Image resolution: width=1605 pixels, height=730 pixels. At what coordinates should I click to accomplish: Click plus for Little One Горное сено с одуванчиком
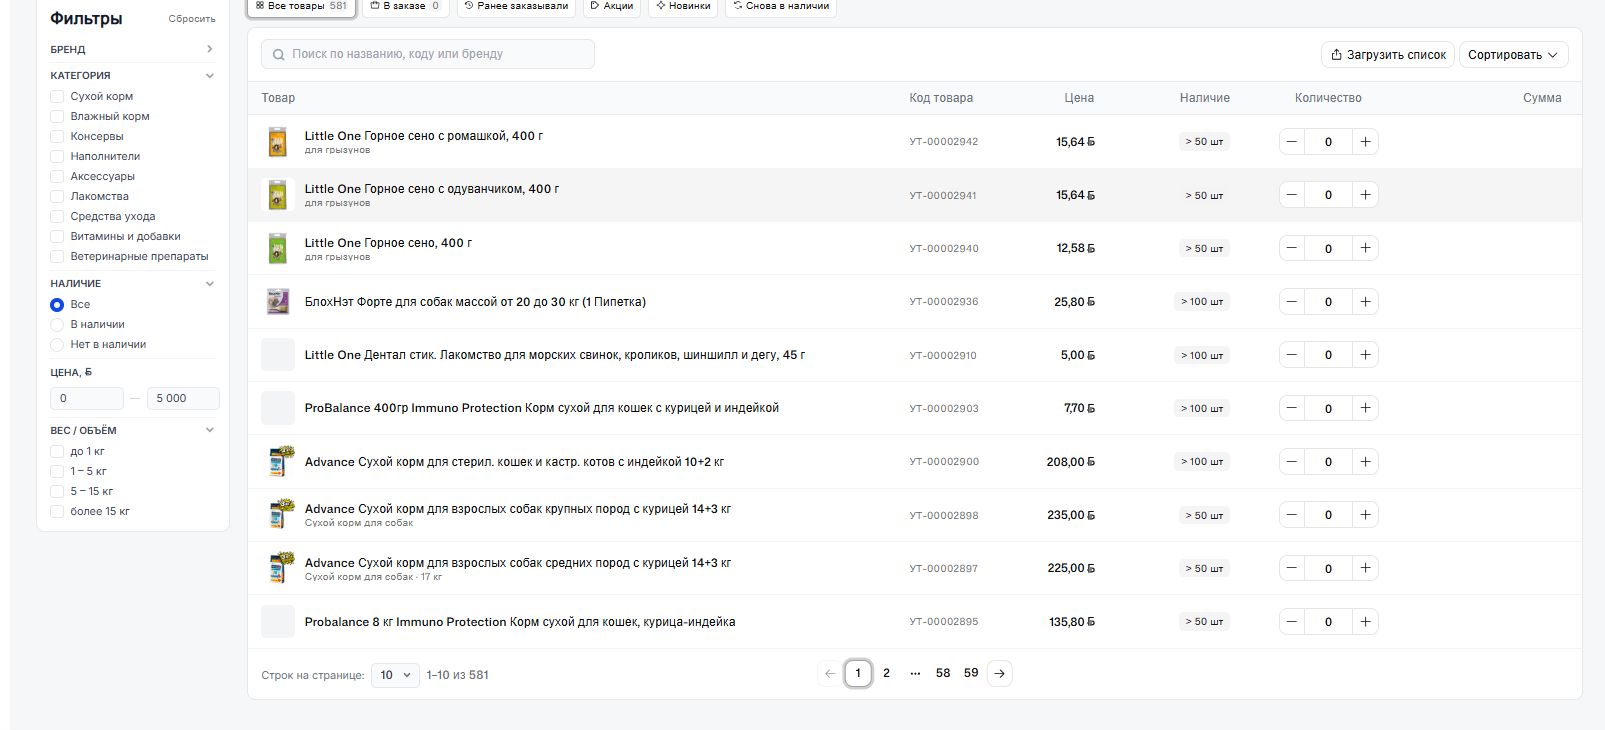coord(1365,195)
